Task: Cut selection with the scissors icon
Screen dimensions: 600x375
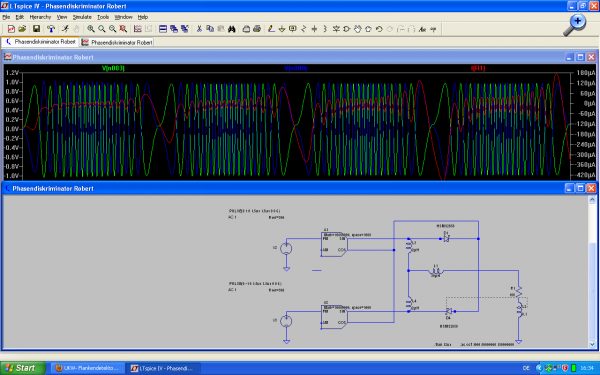Action: pos(199,29)
